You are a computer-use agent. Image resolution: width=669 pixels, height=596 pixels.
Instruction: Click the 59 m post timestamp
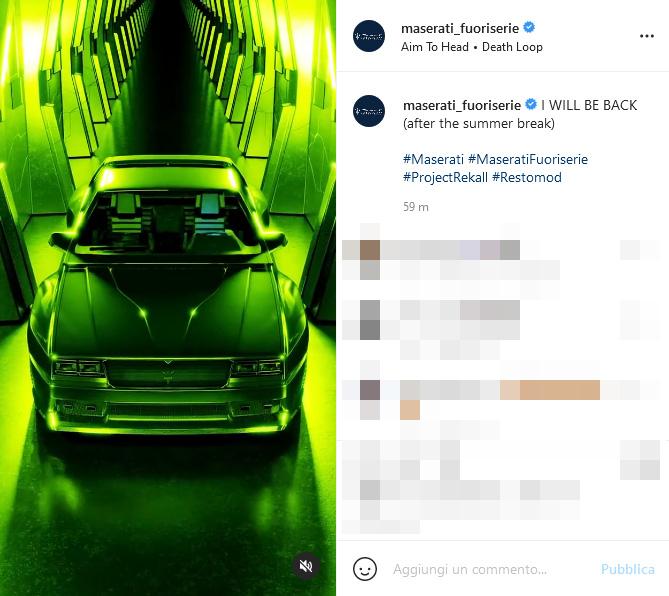[x=416, y=207]
